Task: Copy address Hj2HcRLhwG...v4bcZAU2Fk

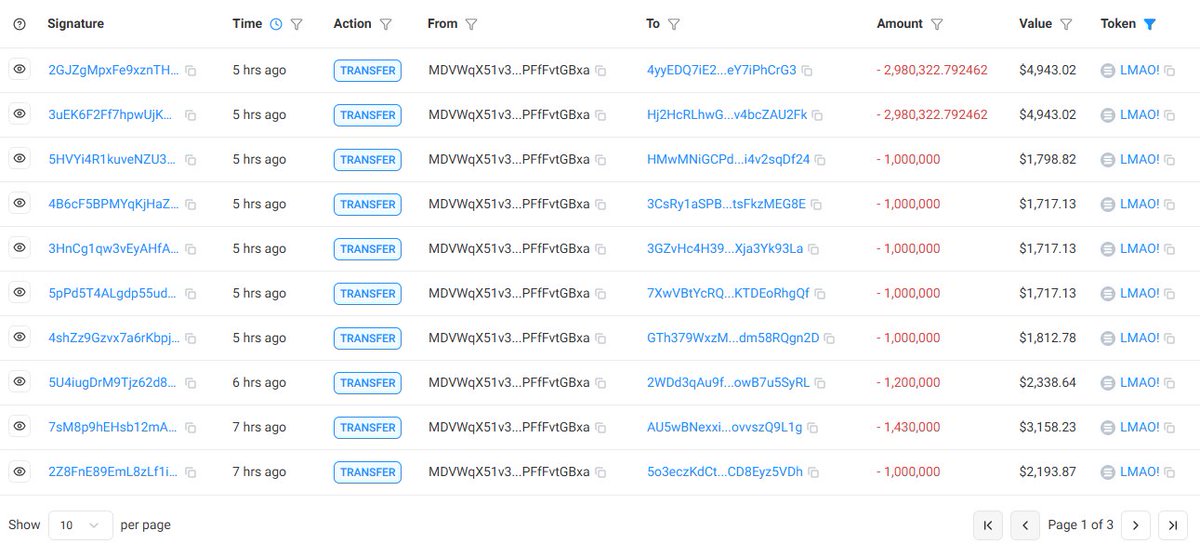Action: point(817,115)
